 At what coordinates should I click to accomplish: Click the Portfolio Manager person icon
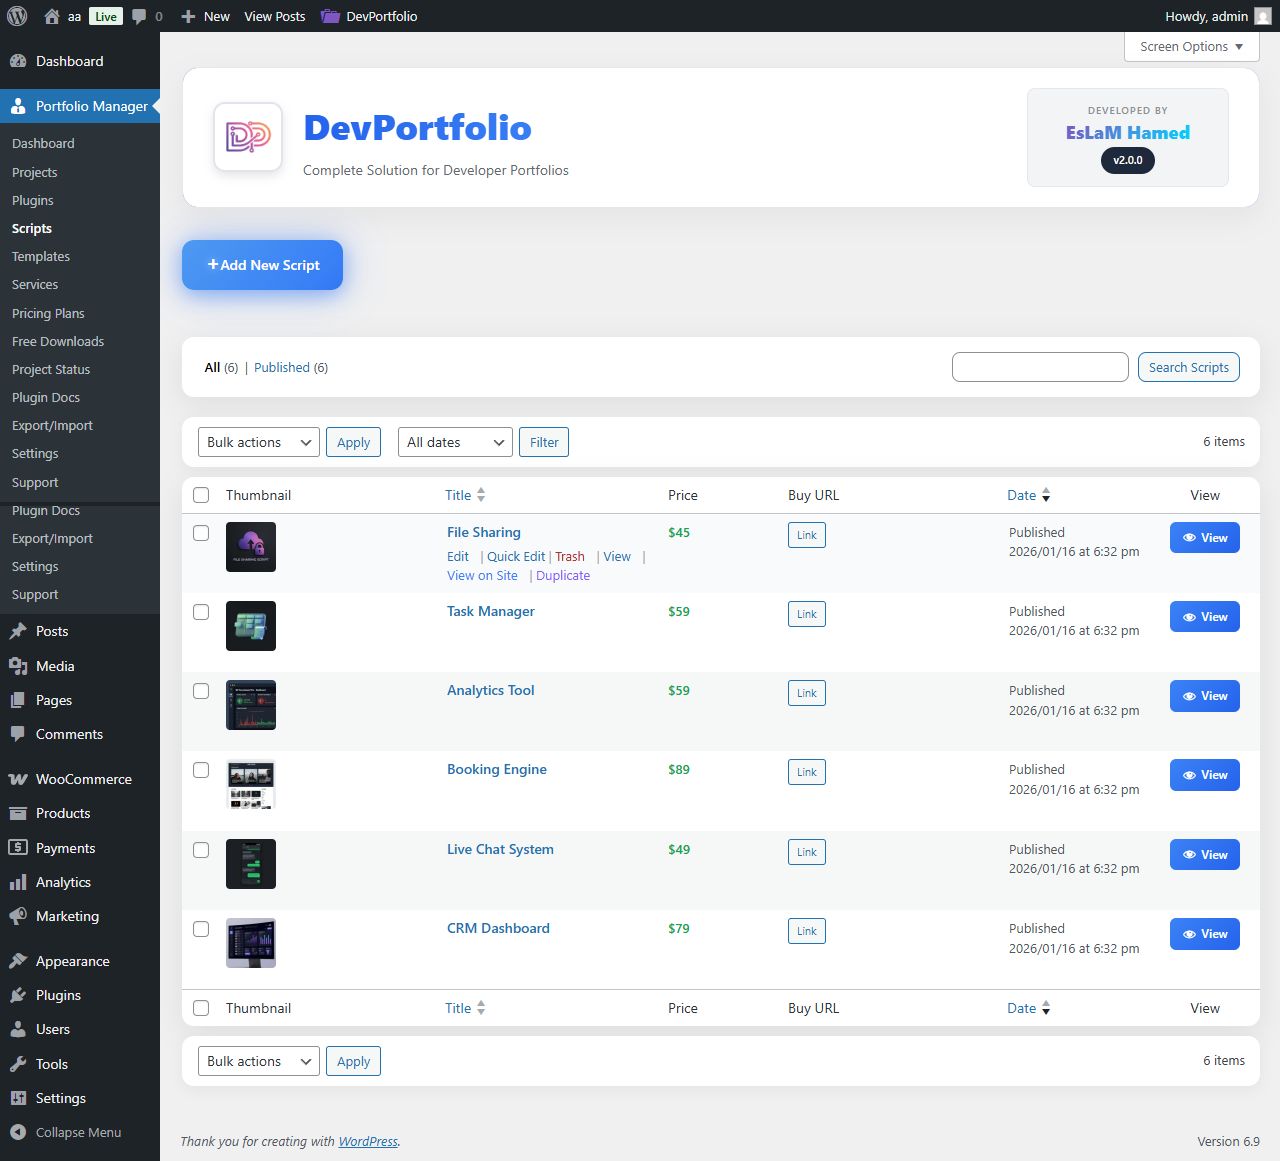[x=18, y=106]
